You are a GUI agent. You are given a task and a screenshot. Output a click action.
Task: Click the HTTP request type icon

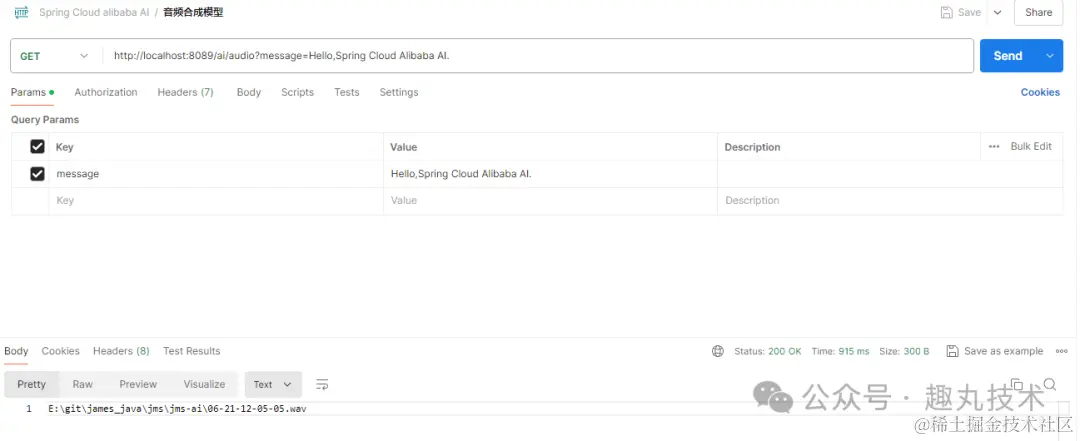[x=21, y=12]
